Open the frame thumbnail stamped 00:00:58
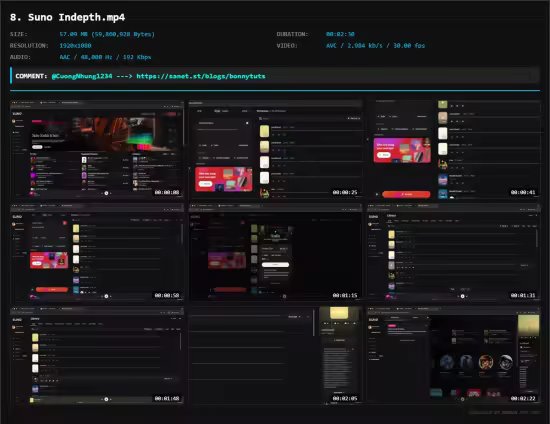This screenshot has height=424, width=550. point(97,252)
